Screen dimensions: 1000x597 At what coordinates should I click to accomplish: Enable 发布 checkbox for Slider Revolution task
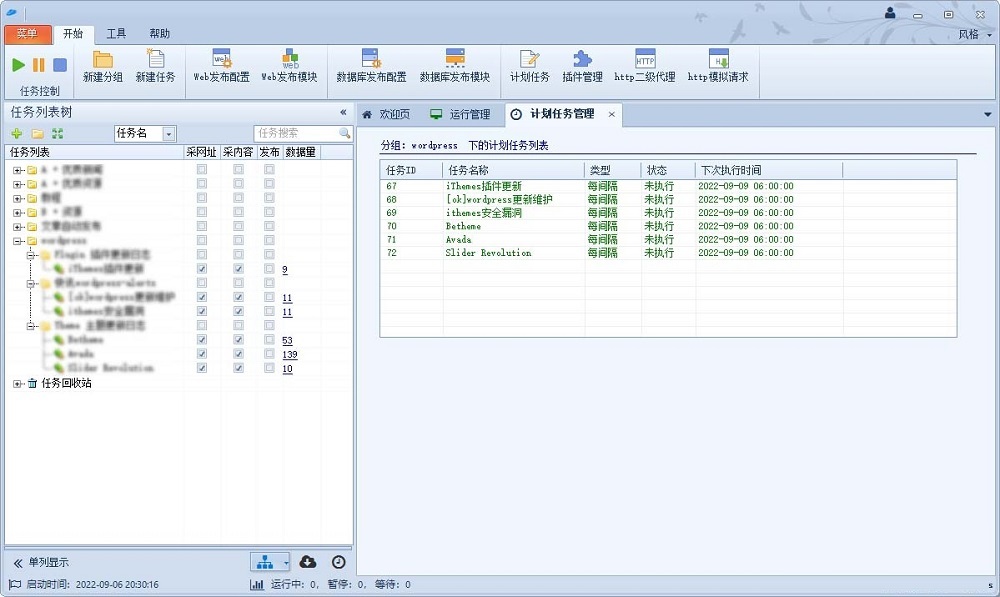[x=269, y=368]
